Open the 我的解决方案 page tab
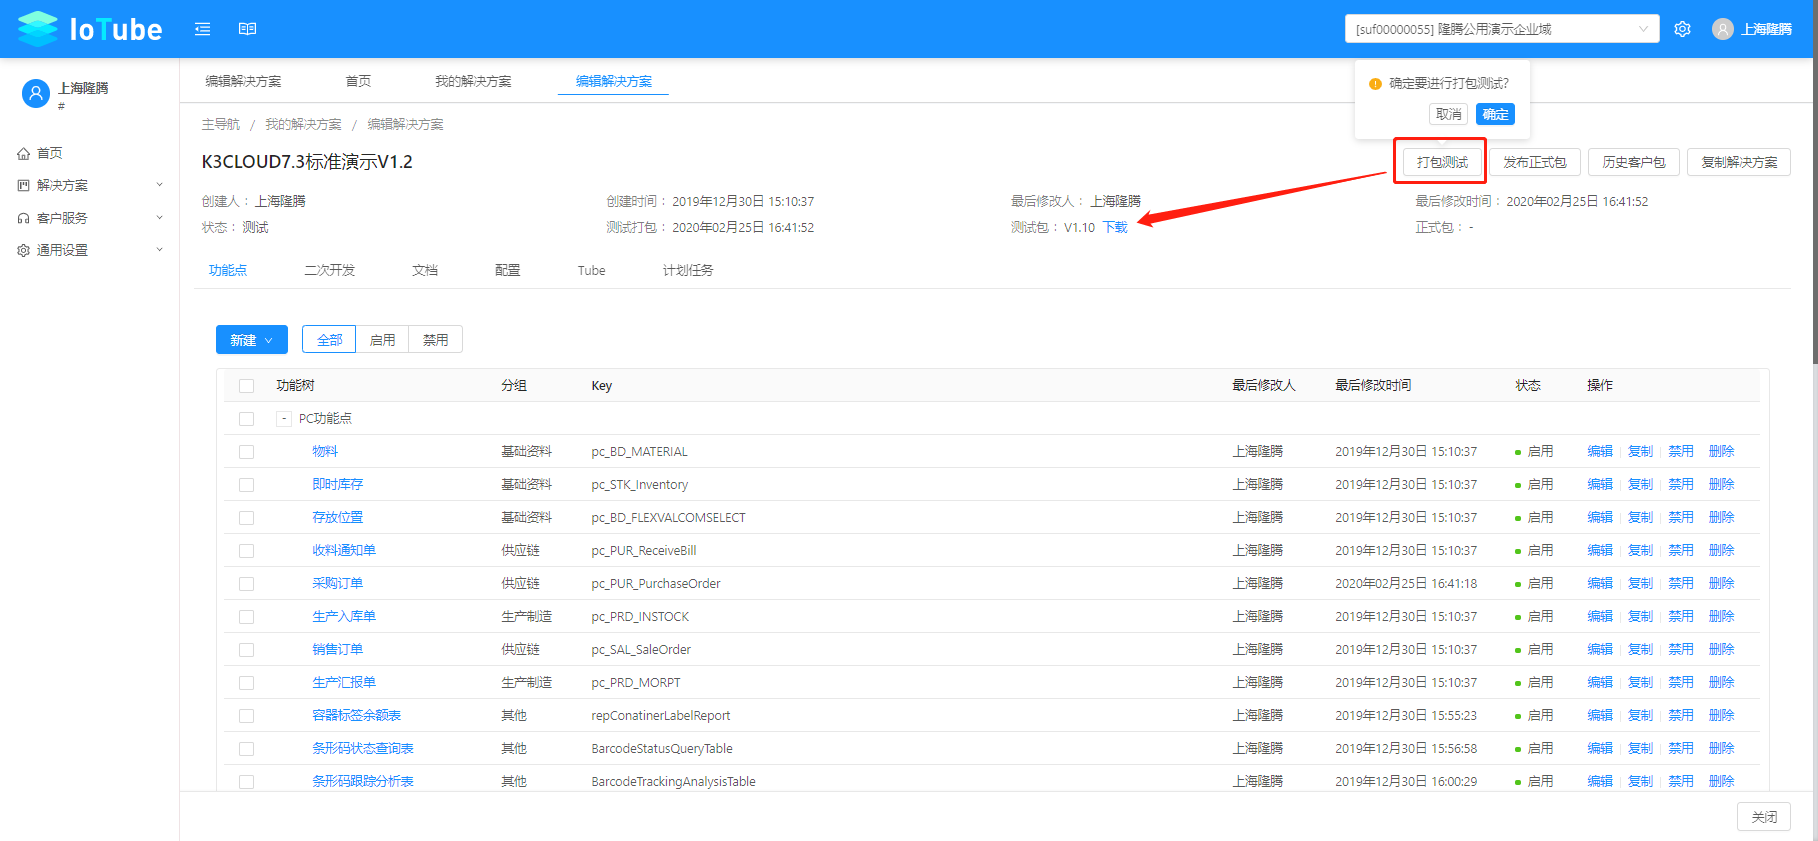Image resolution: width=1818 pixels, height=841 pixels. [473, 81]
